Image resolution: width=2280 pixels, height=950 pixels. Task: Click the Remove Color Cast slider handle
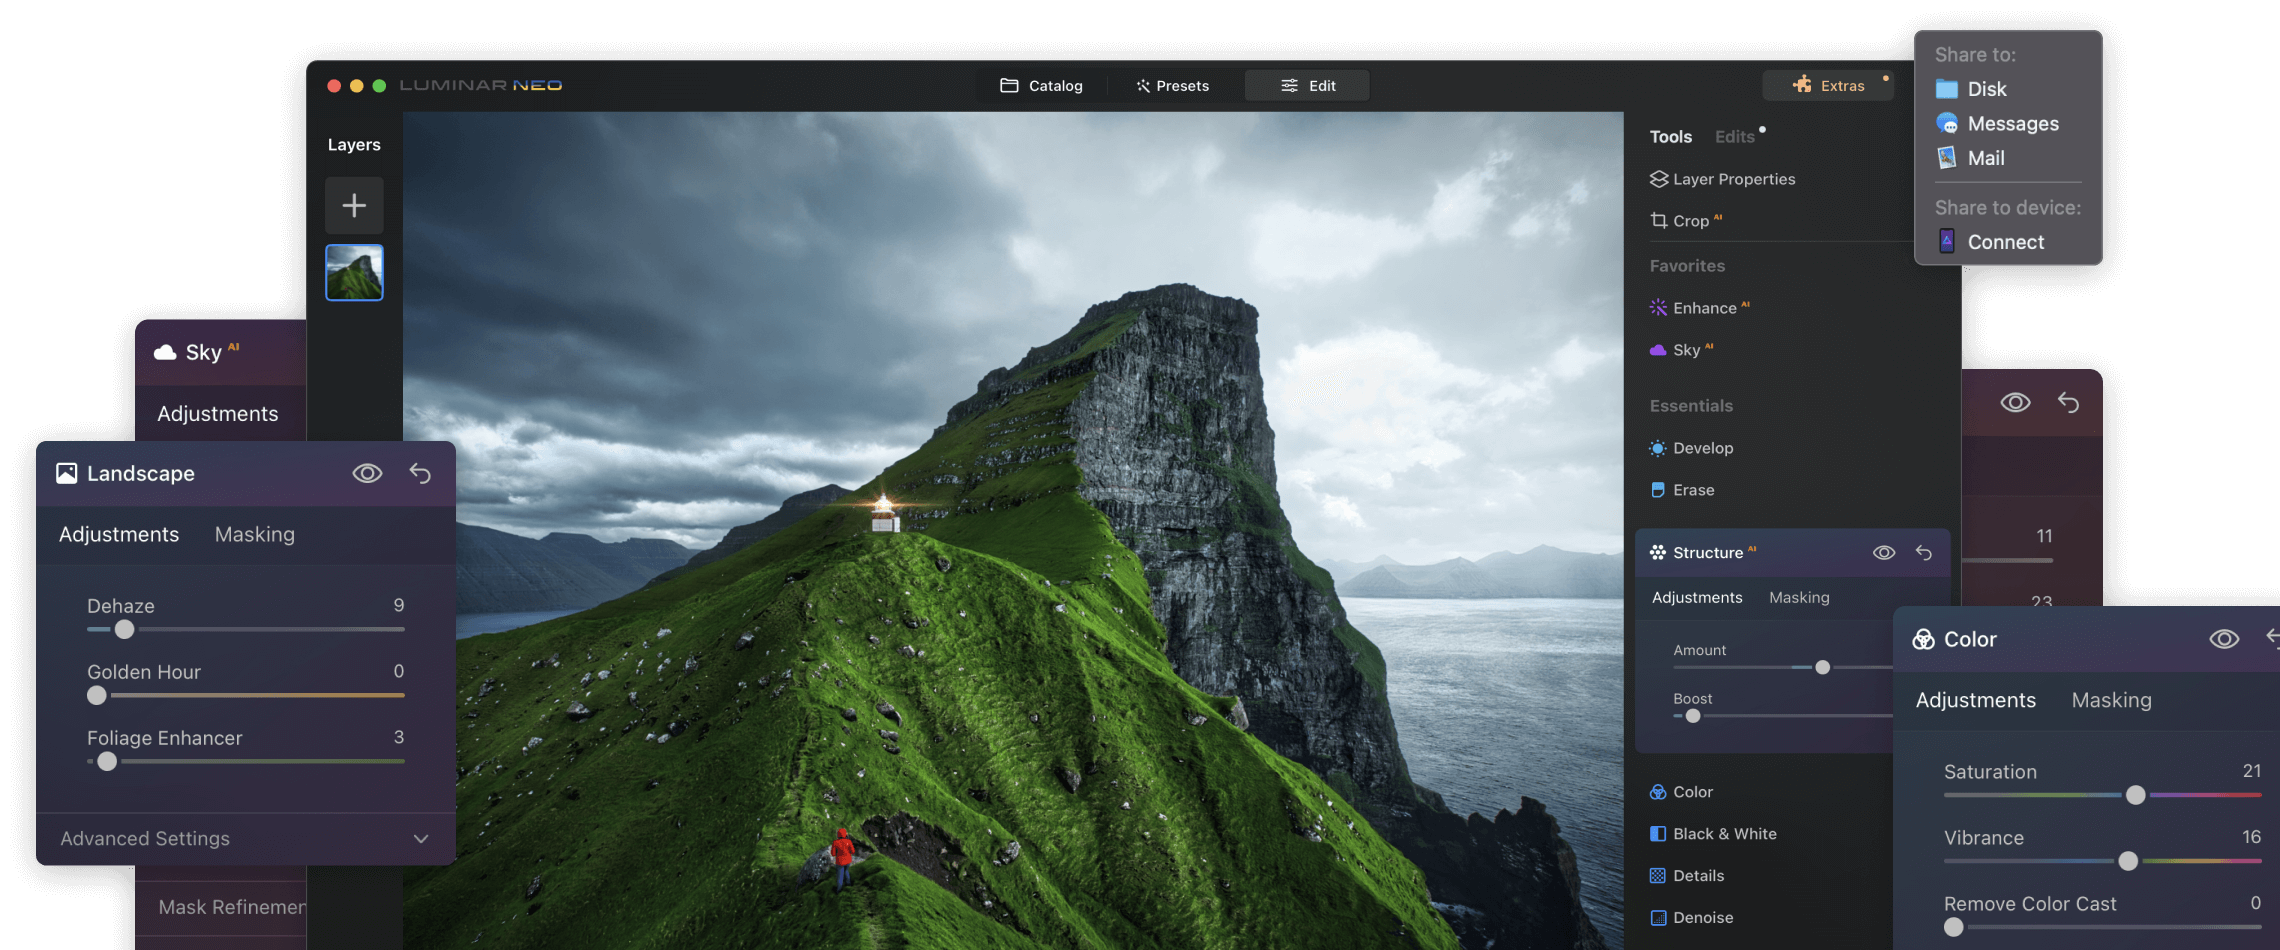point(1954,927)
